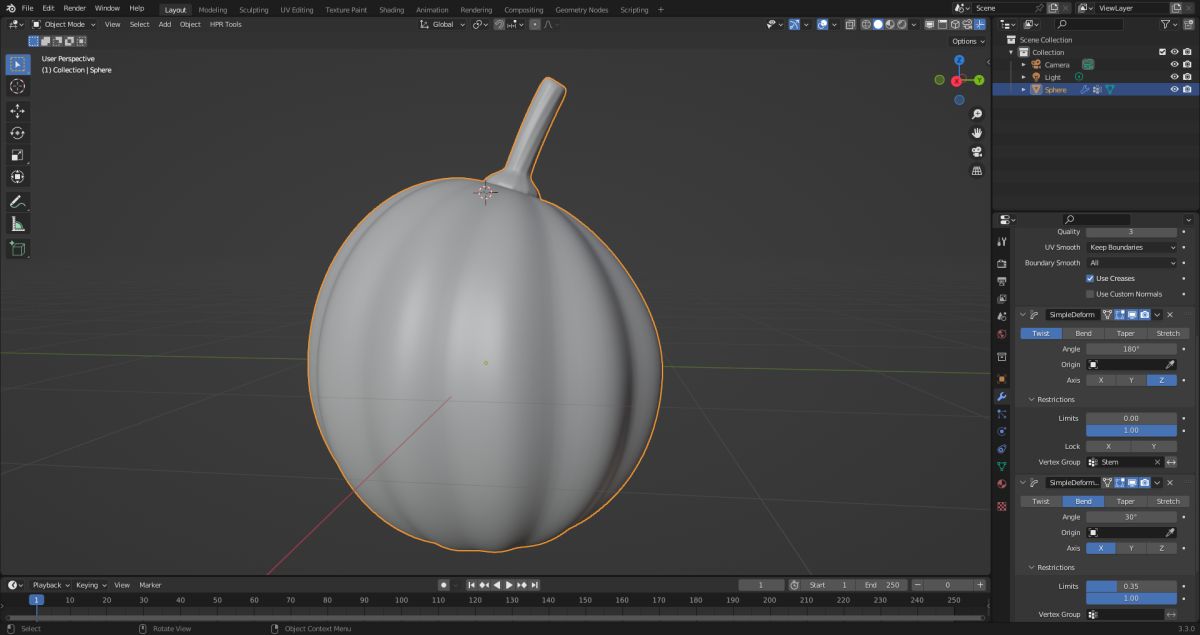Hide the Light in outliner
The width and height of the screenshot is (1200, 635).
pyautogui.click(x=1174, y=77)
